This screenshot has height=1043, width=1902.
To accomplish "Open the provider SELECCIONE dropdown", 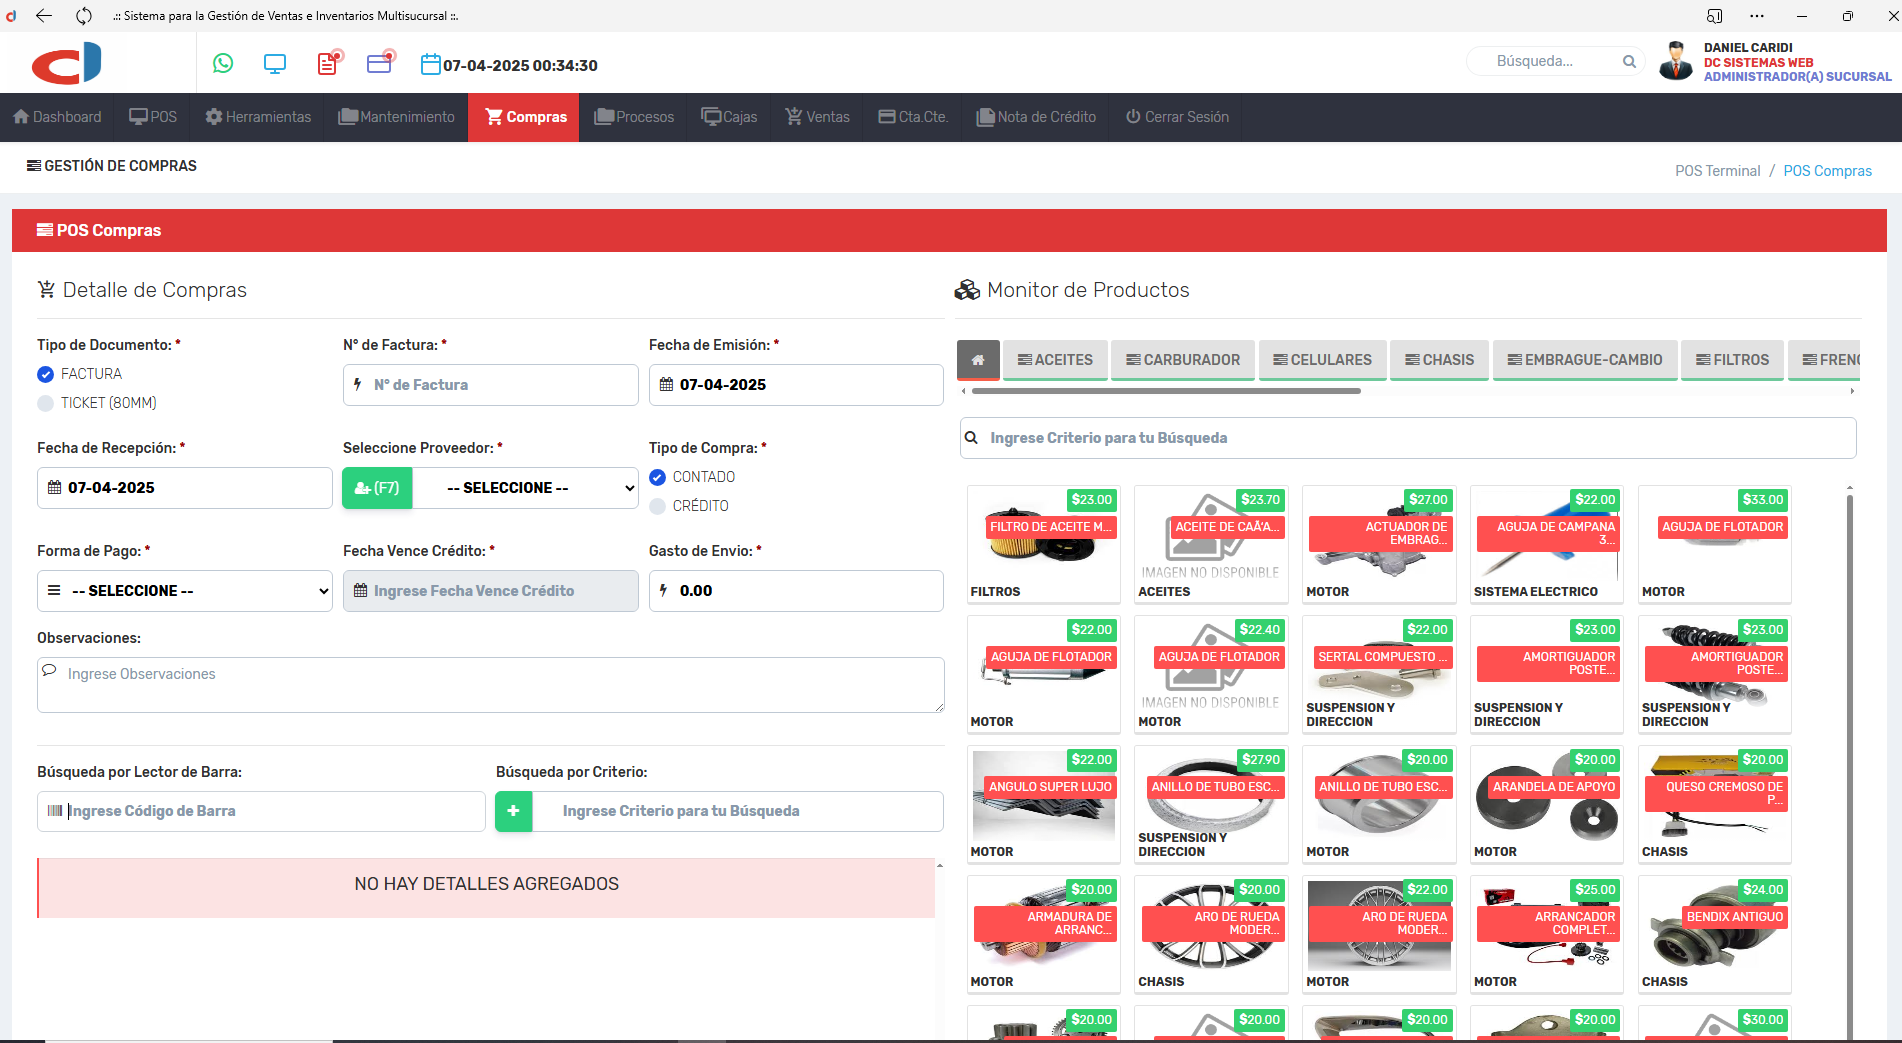I will (x=525, y=488).
